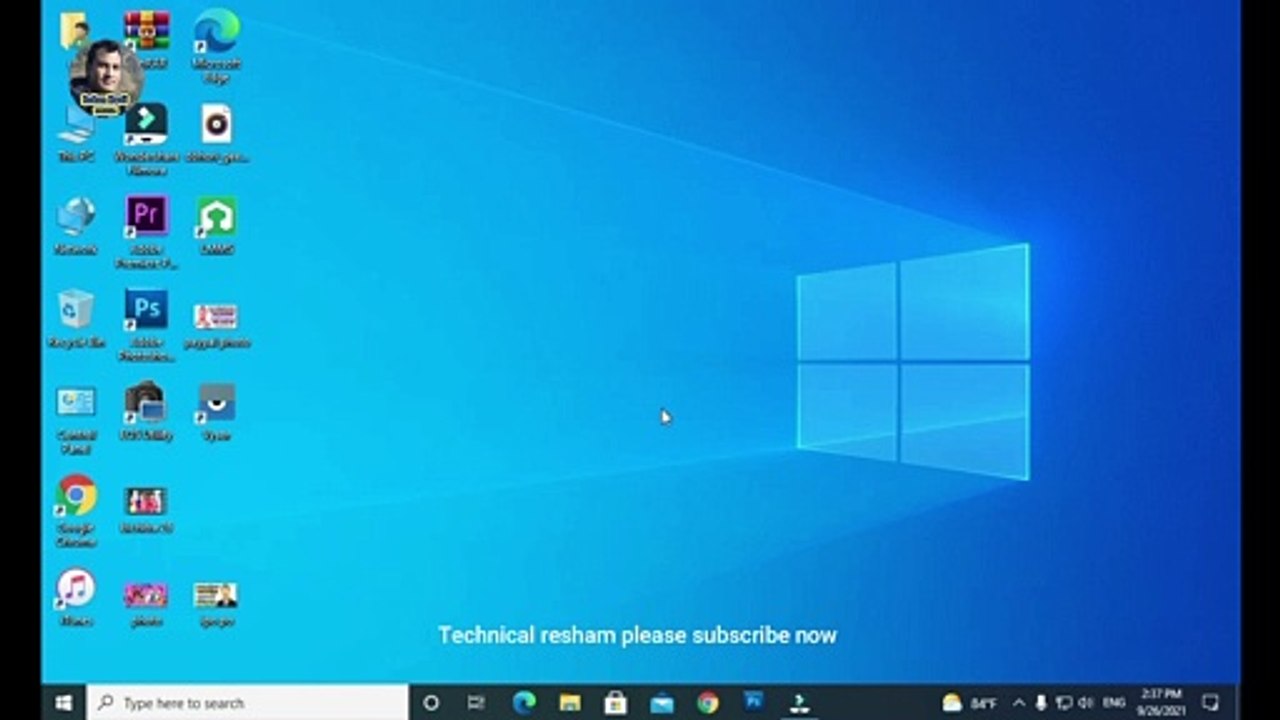Expand the hidden system tray icons

(1019, 703)
